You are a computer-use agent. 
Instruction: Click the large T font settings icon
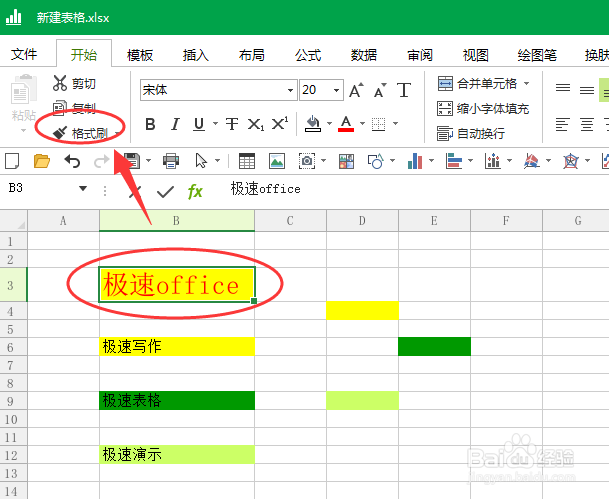click(x=404, y=90)
